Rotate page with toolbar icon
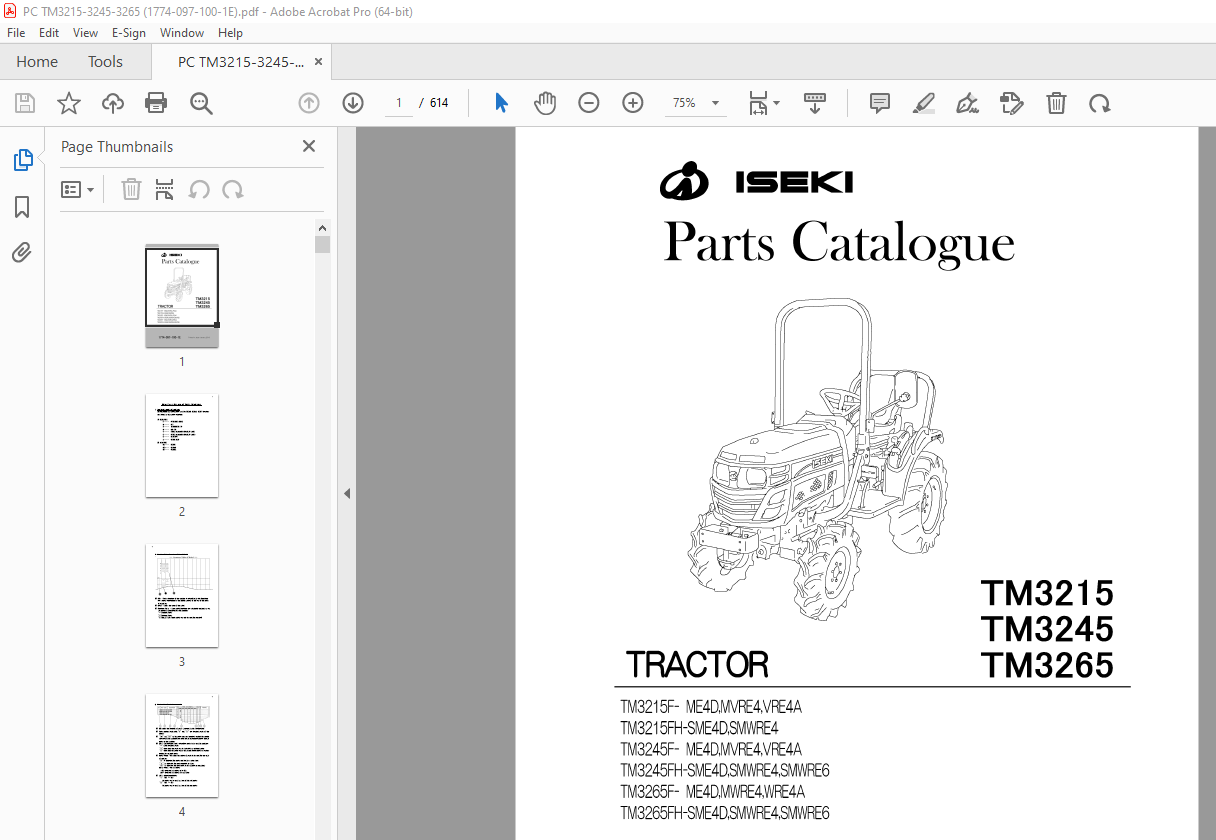 pyautogui.click(x=1100, y=103)
